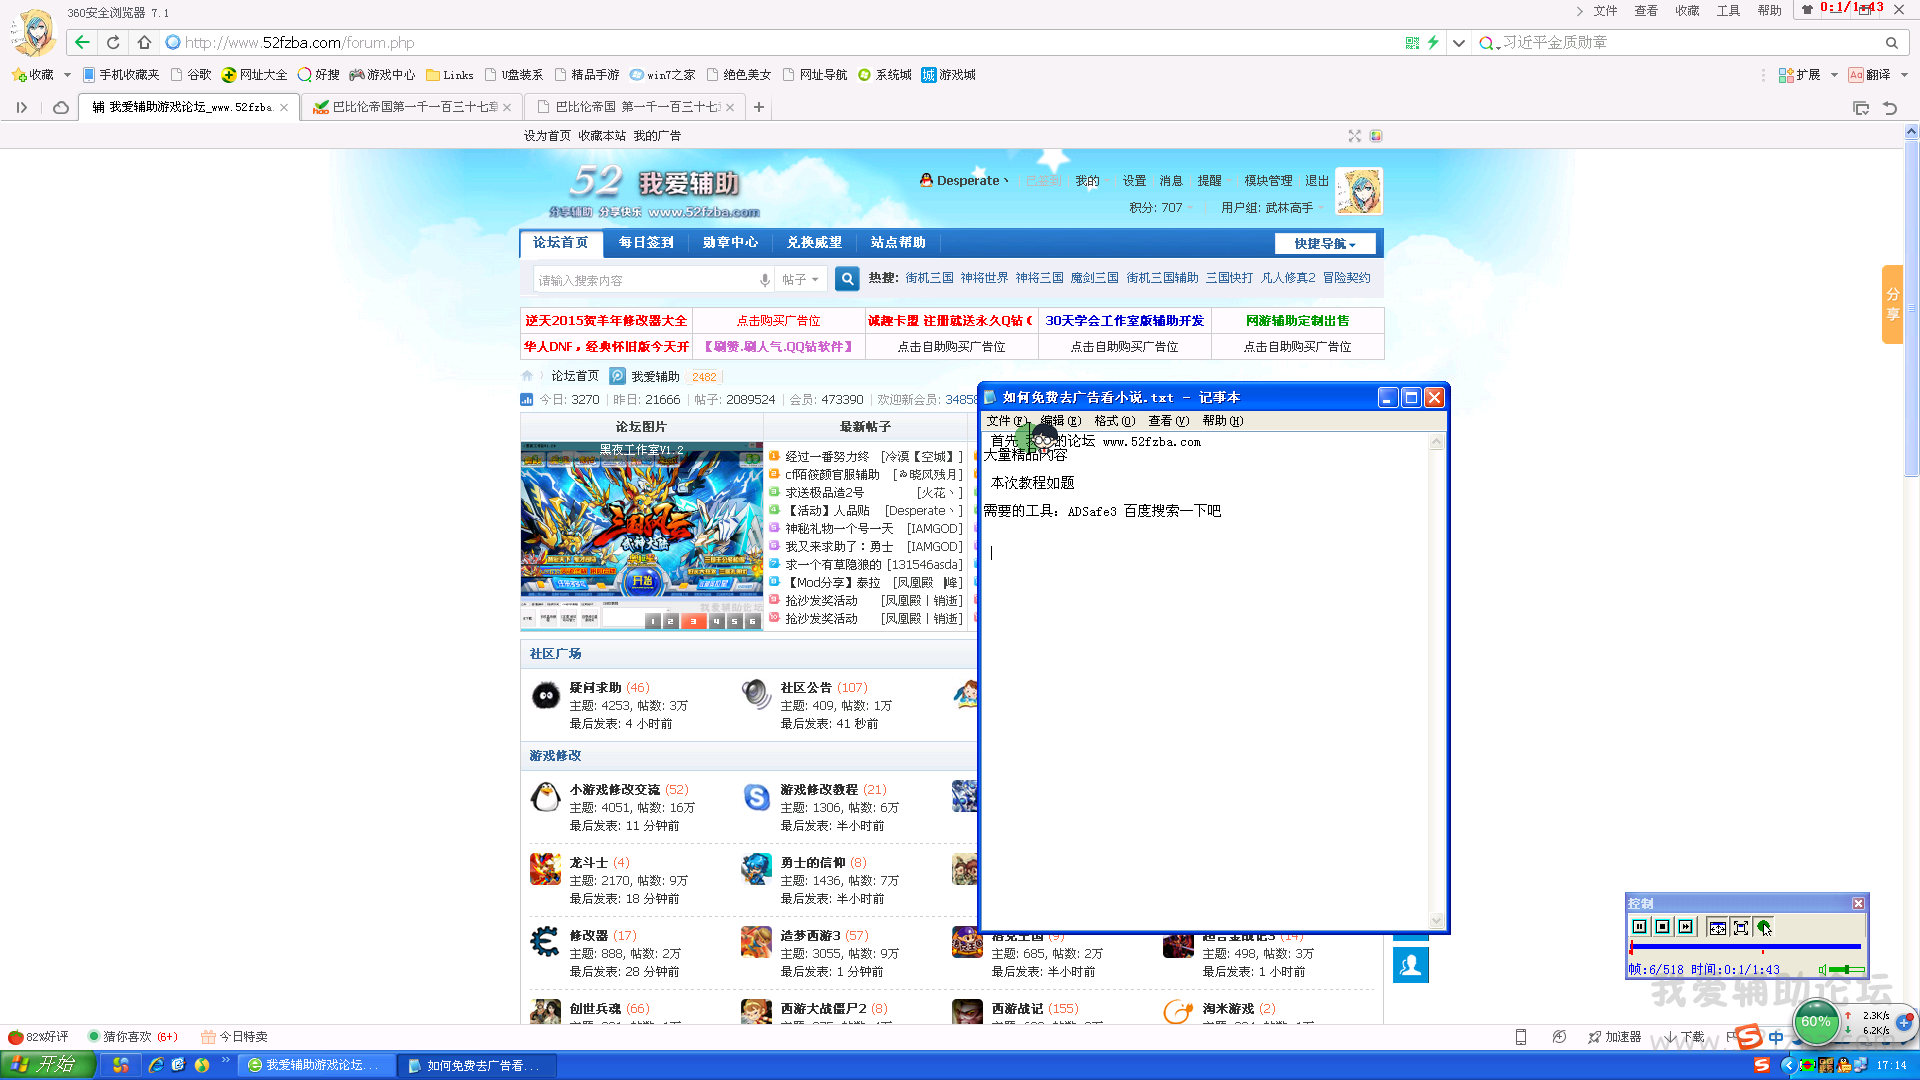Open the 勋章中心 forum tab

pyautogui.click(x=730, y=242)
